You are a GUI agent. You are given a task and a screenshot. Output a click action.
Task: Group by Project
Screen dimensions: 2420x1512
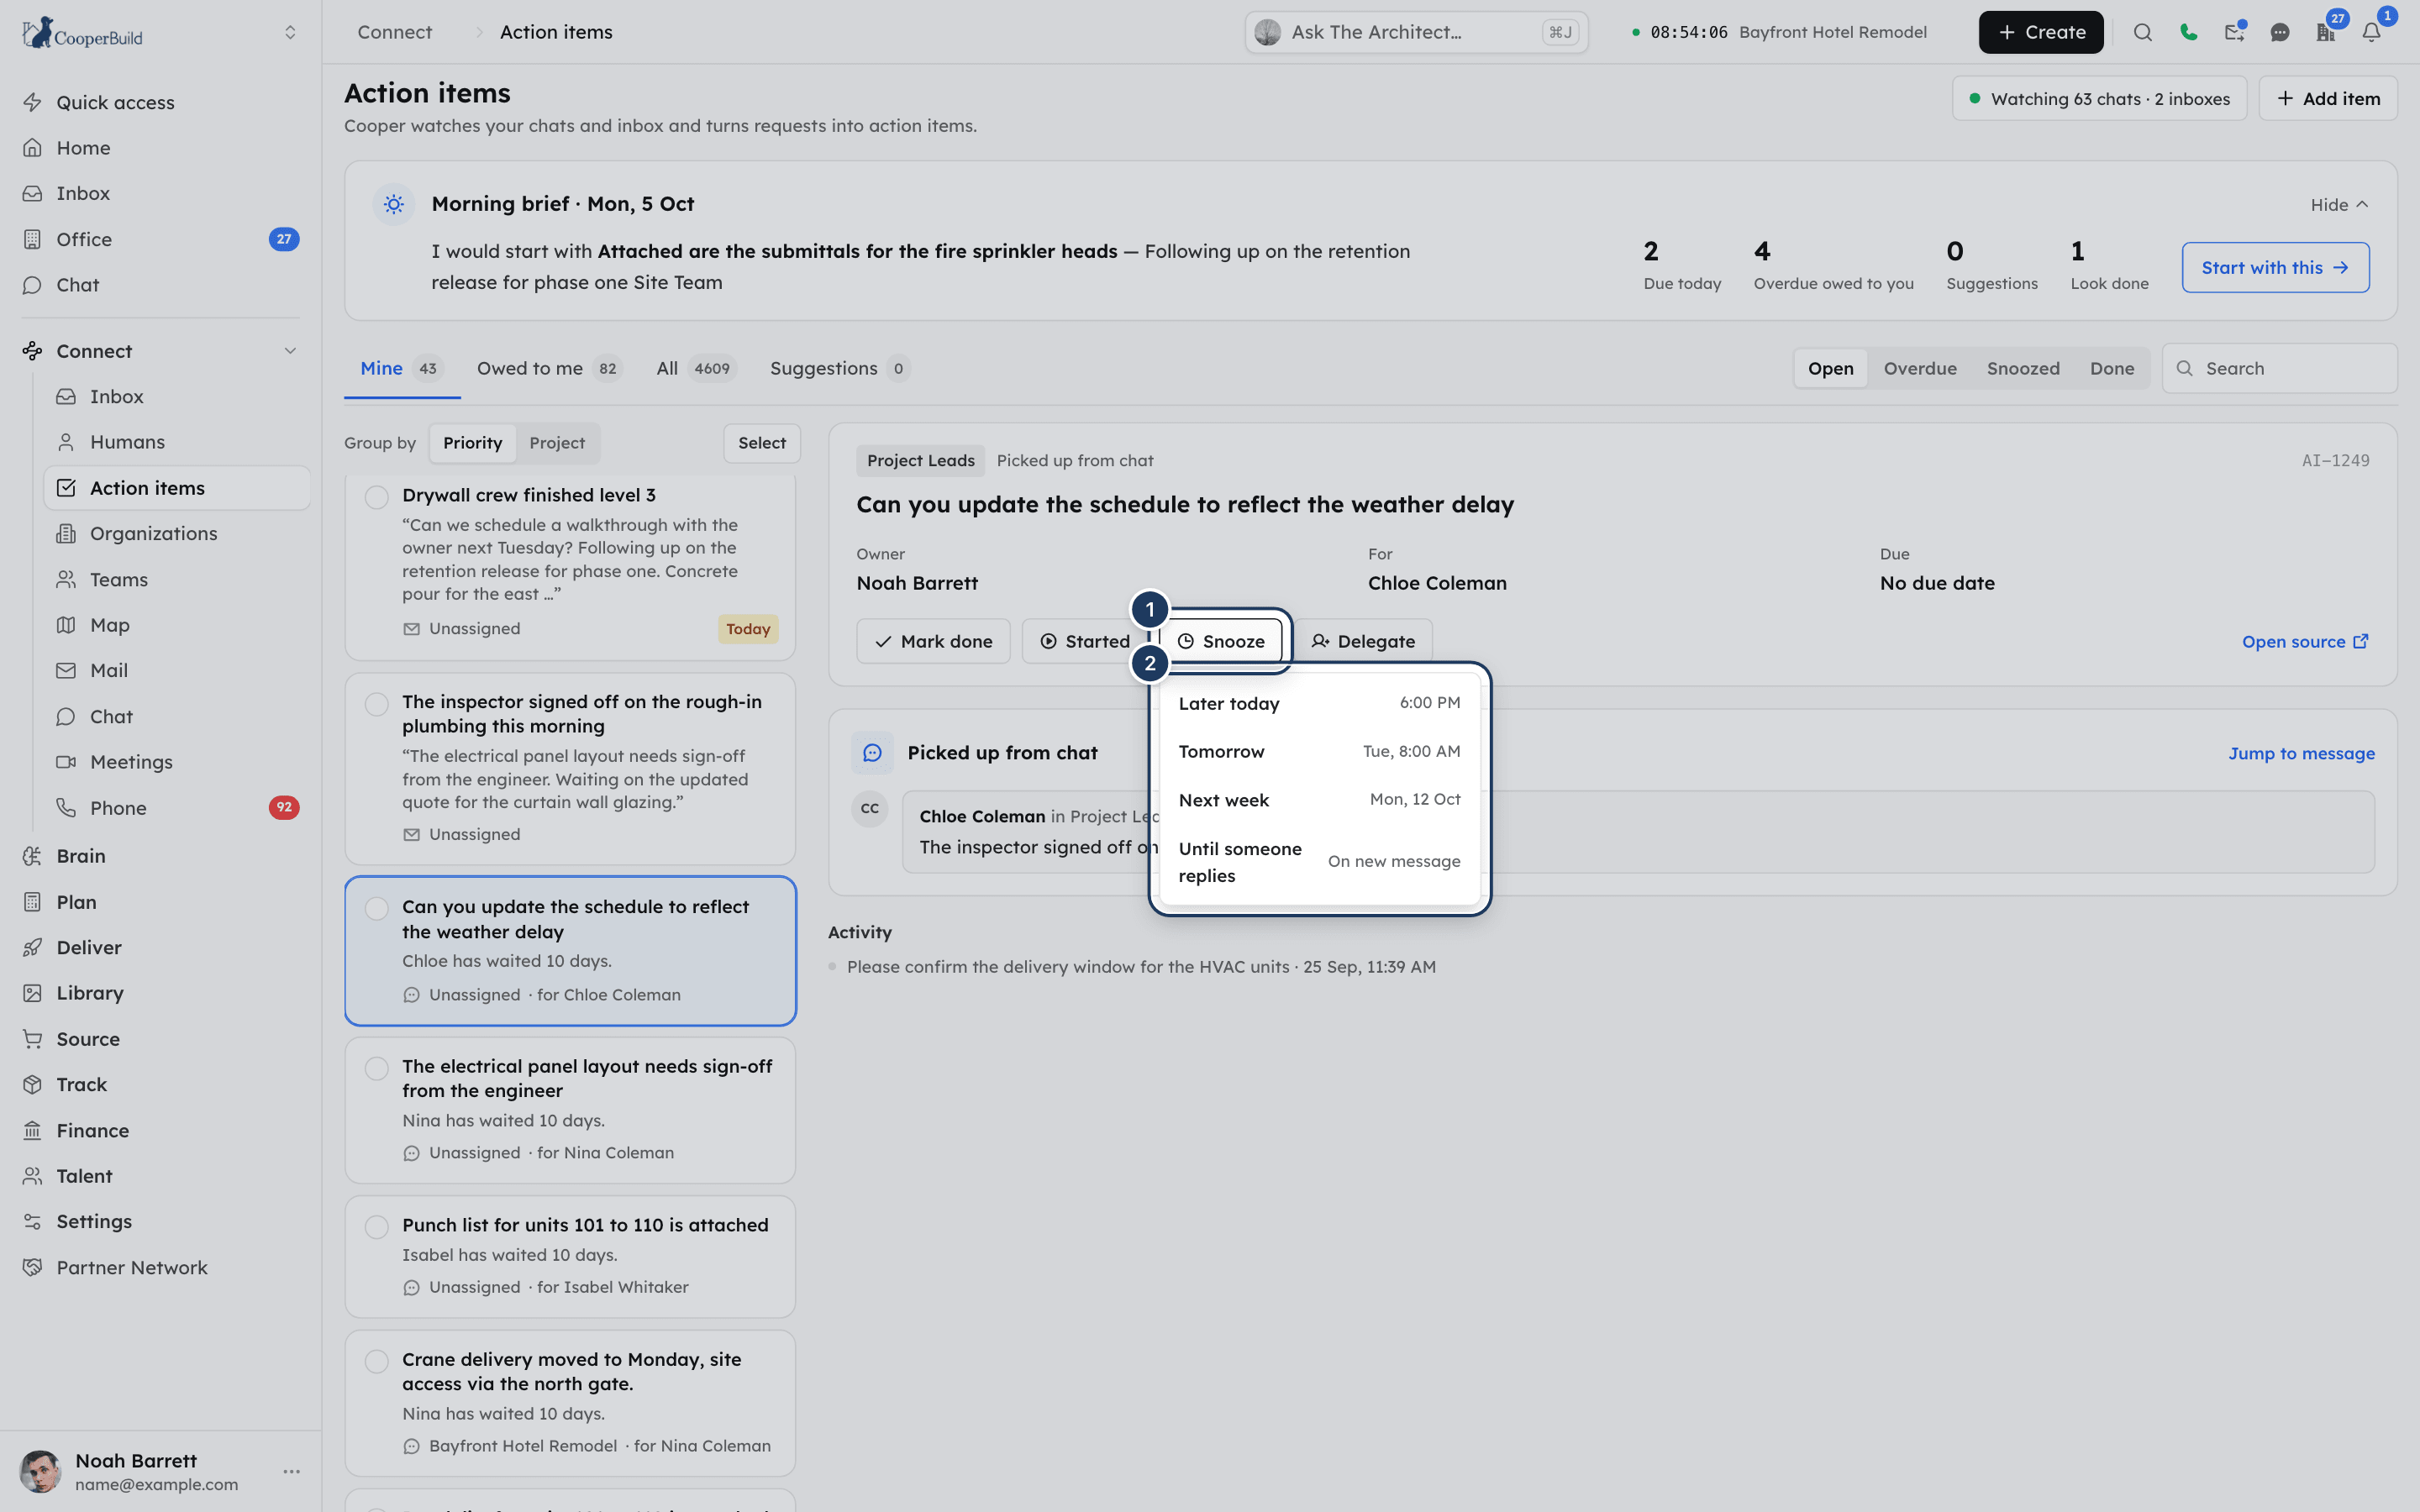(556, 443)
